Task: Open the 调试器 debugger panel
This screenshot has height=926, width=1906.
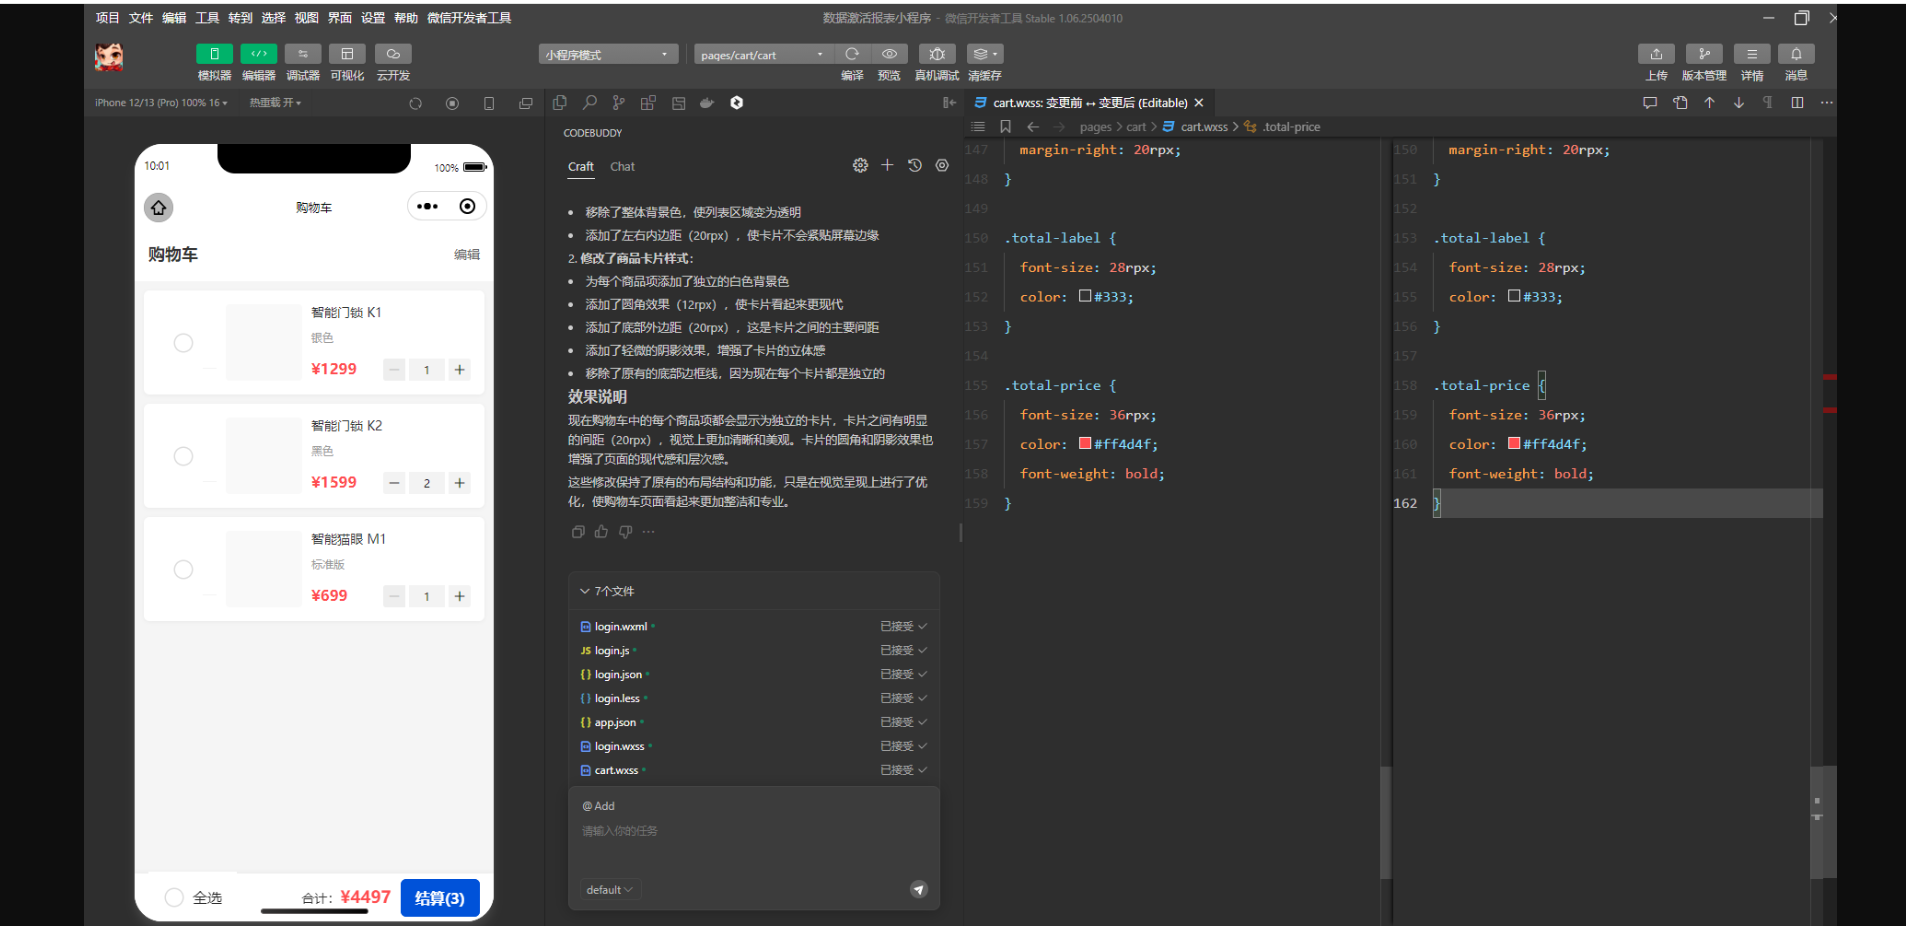Action: click(x=302, y=54)
